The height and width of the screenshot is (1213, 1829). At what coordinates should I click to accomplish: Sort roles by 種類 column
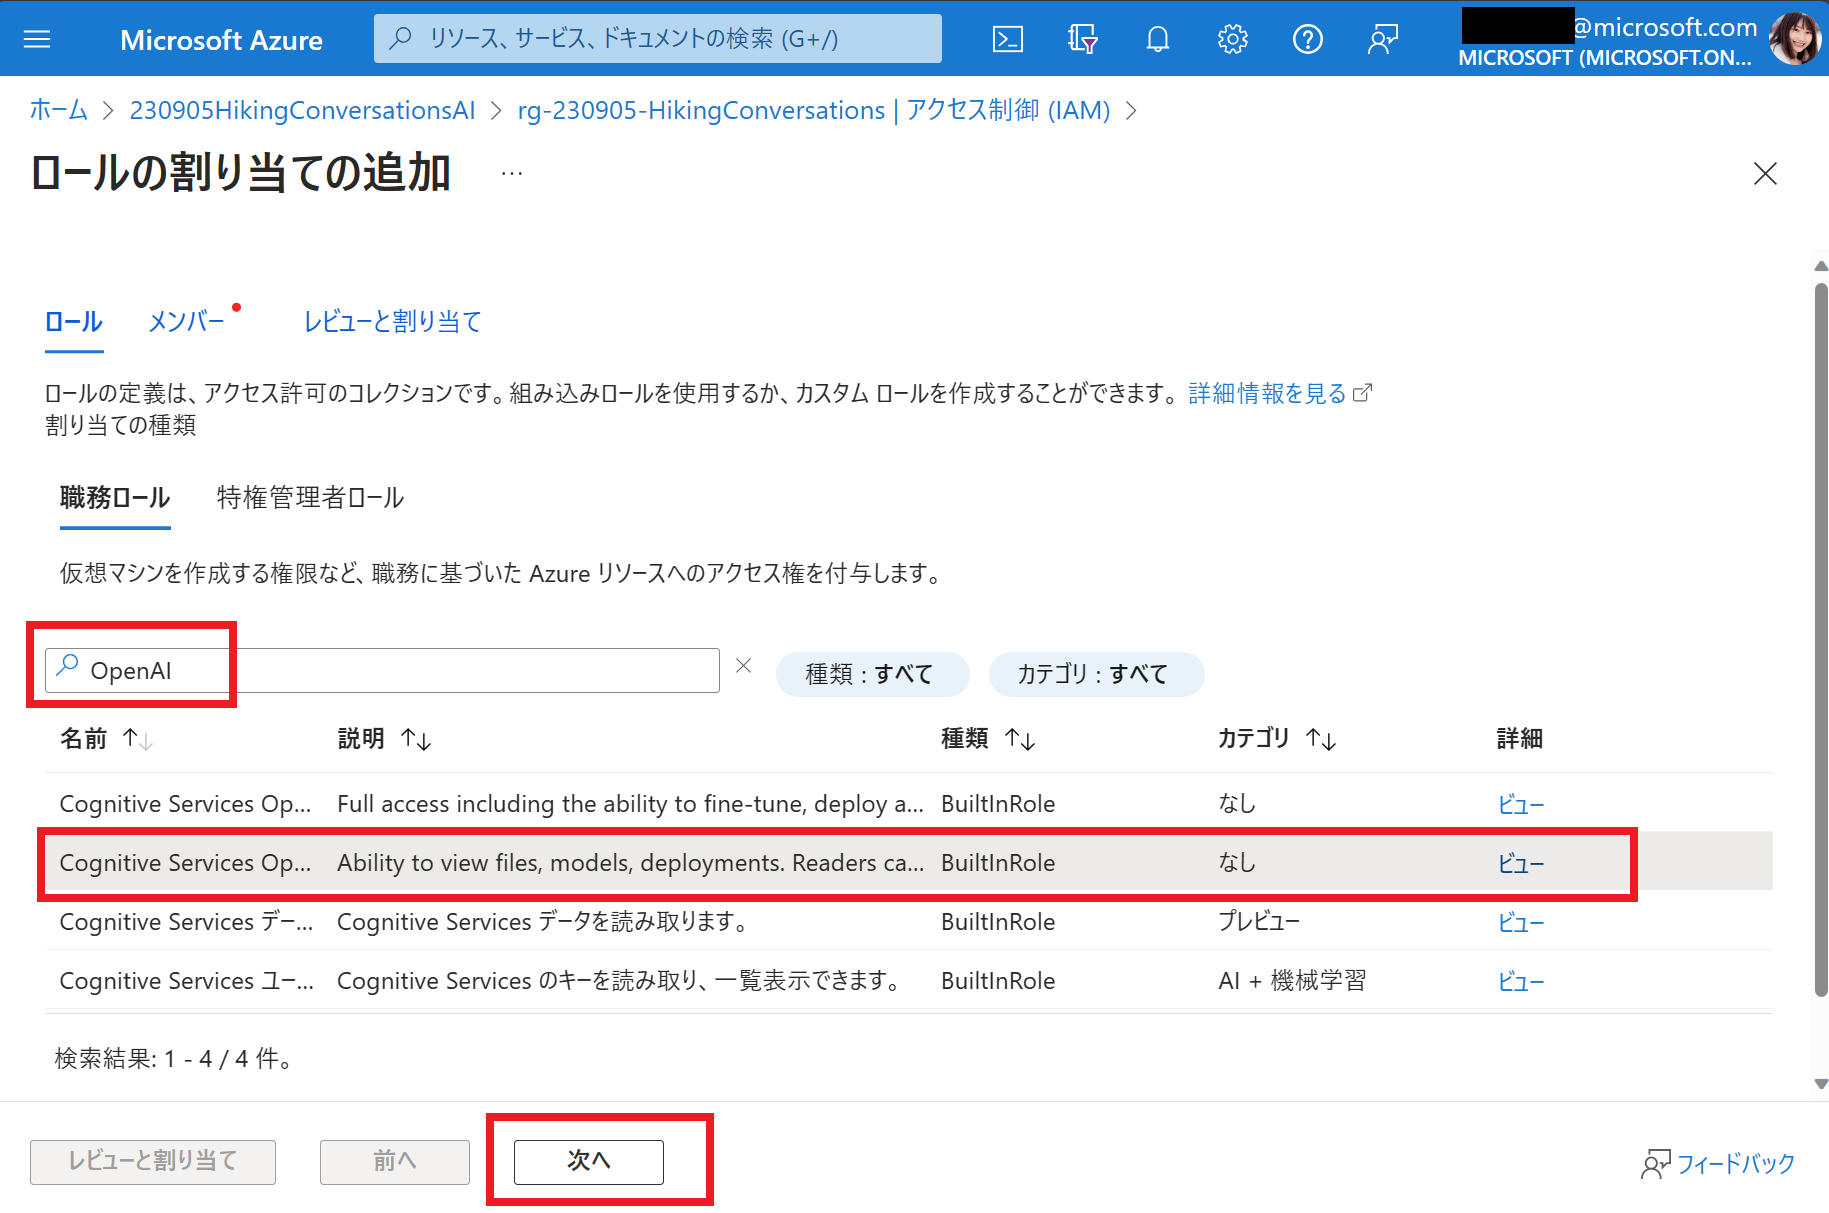point(1020,739)
